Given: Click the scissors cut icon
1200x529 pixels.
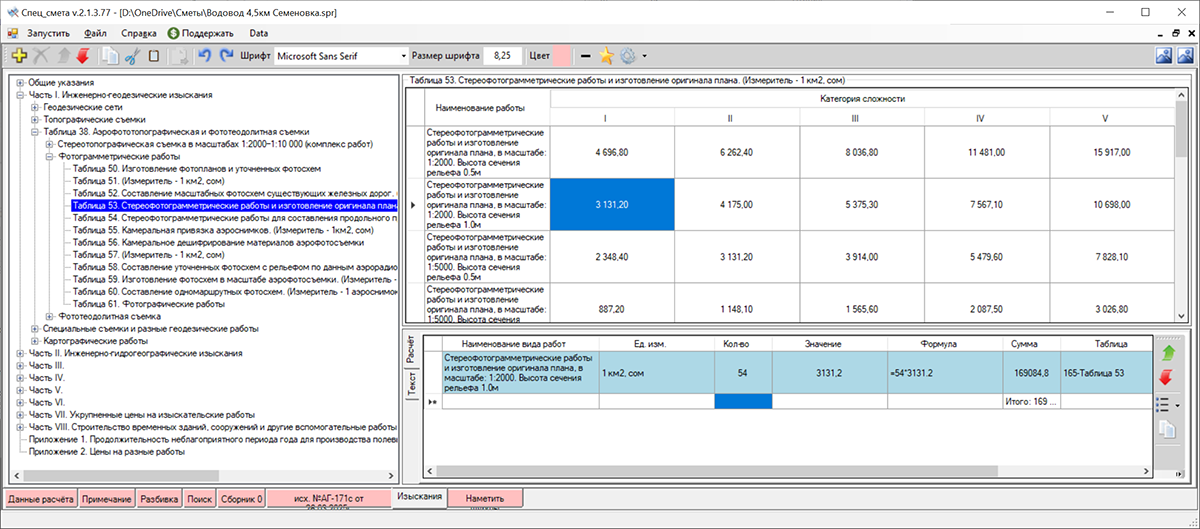Looking at the screenshot, I should 131,56.
